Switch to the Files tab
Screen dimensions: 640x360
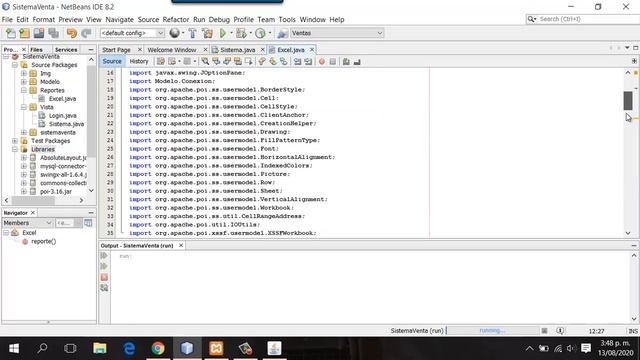click(36, 49)
